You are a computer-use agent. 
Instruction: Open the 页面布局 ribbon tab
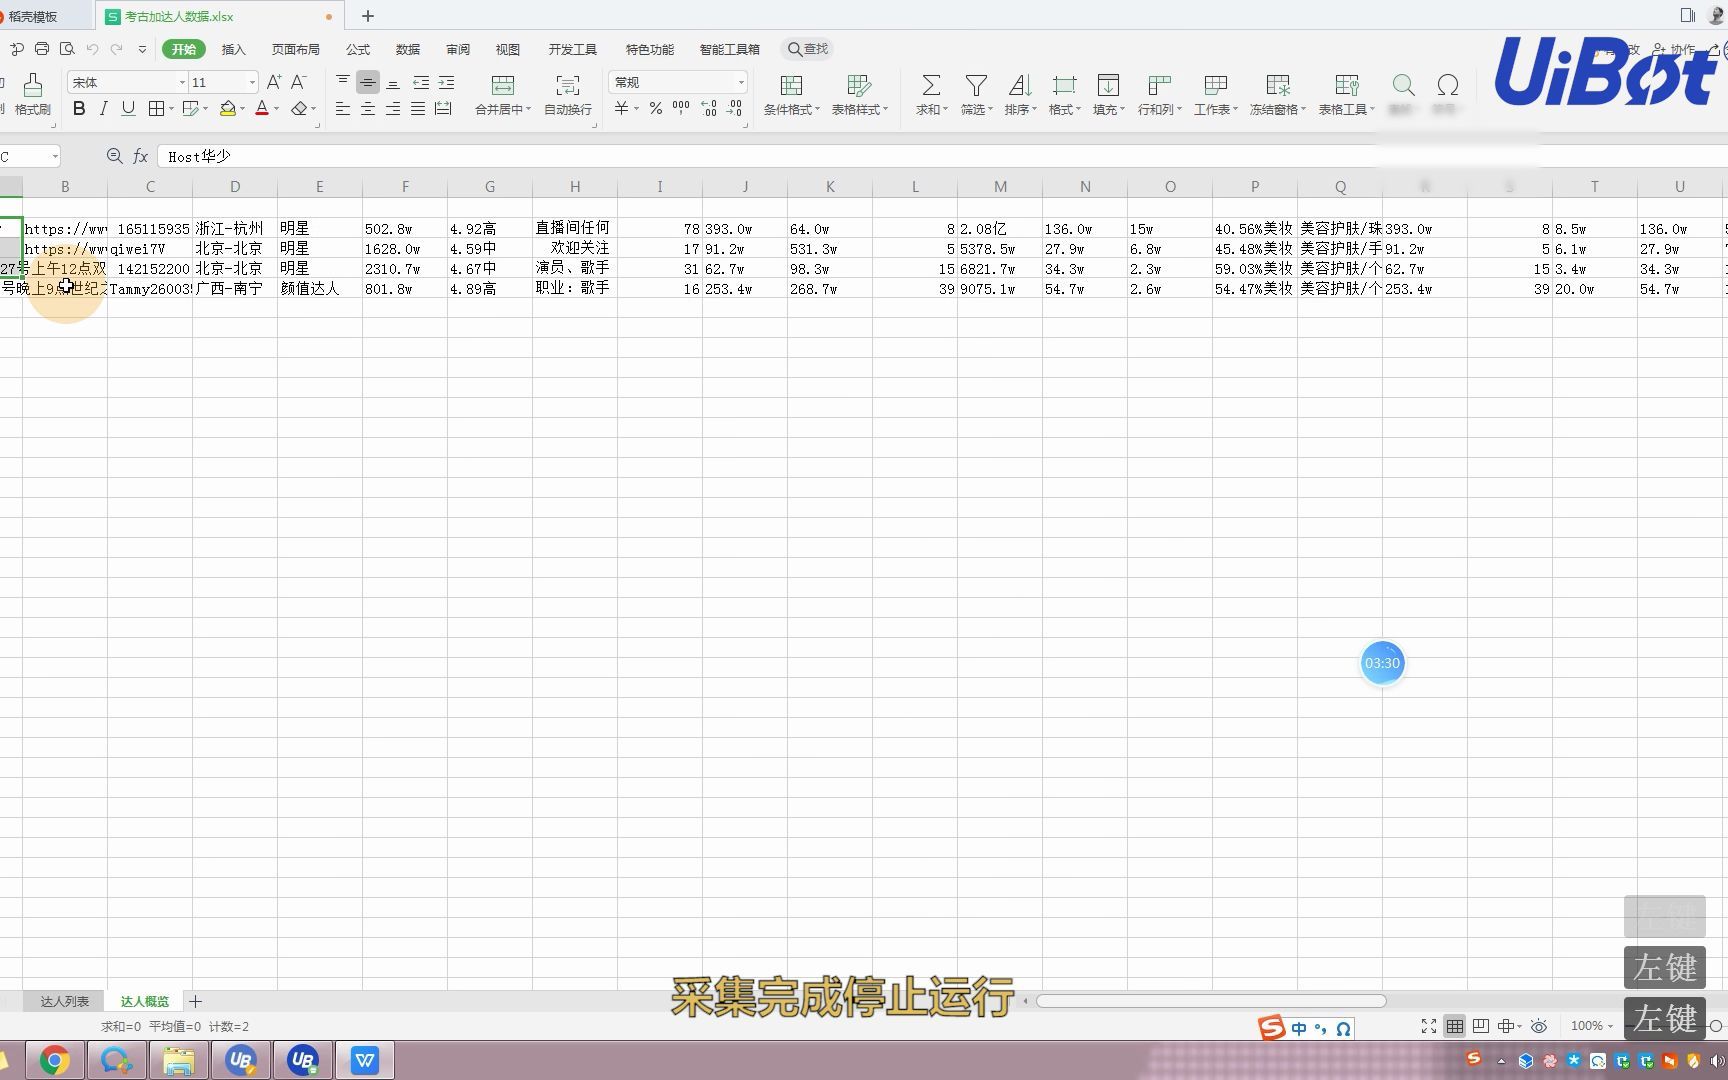coord(295,49)
